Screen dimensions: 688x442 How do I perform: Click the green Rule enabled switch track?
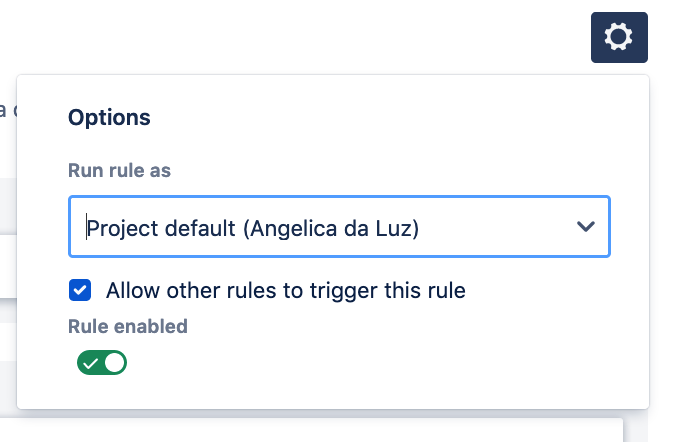(x=98, y=362)
